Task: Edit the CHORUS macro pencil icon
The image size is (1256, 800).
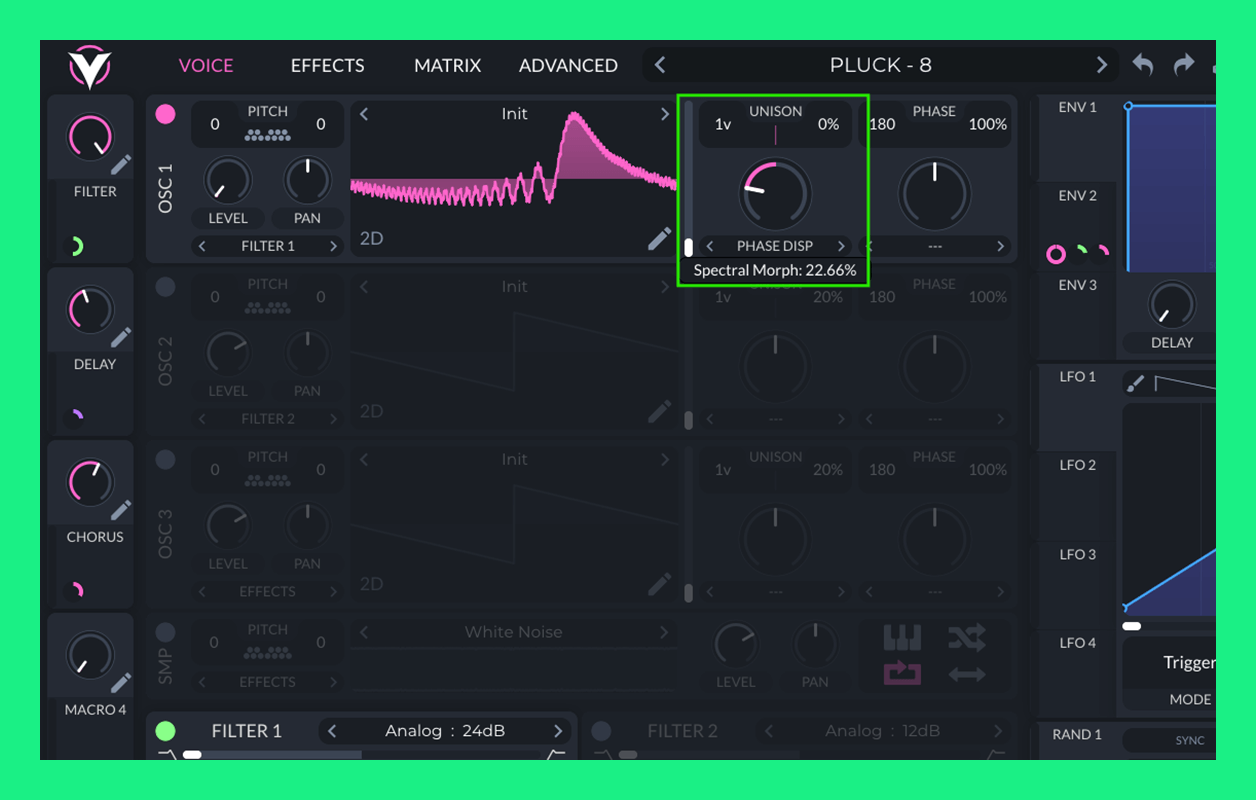Action: point(121,510)
